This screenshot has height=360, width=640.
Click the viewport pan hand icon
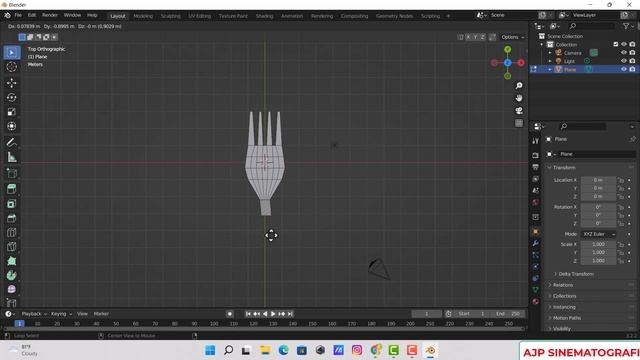coord(519,98)
